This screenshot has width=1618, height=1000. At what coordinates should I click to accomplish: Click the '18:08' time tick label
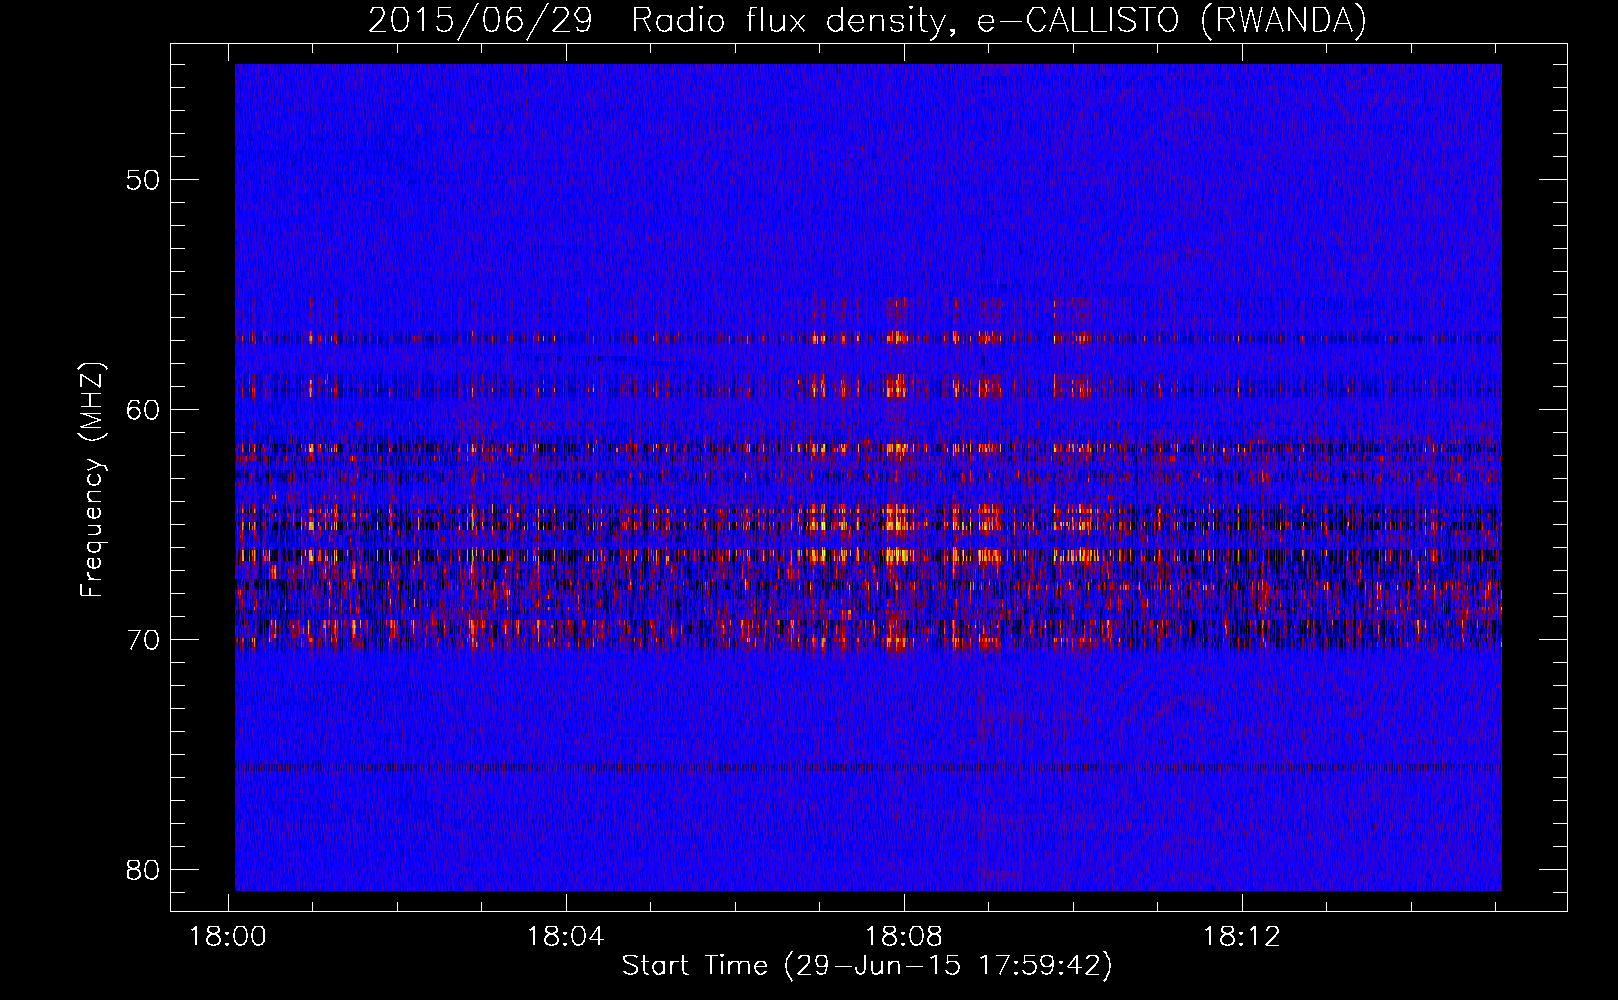(904, 937)
